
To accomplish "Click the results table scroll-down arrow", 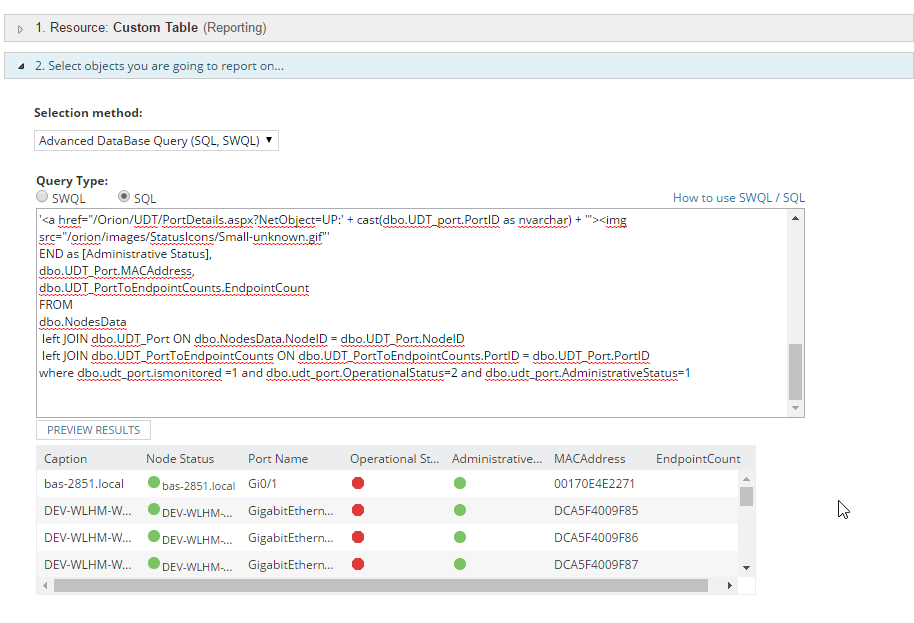I will 746,568.
